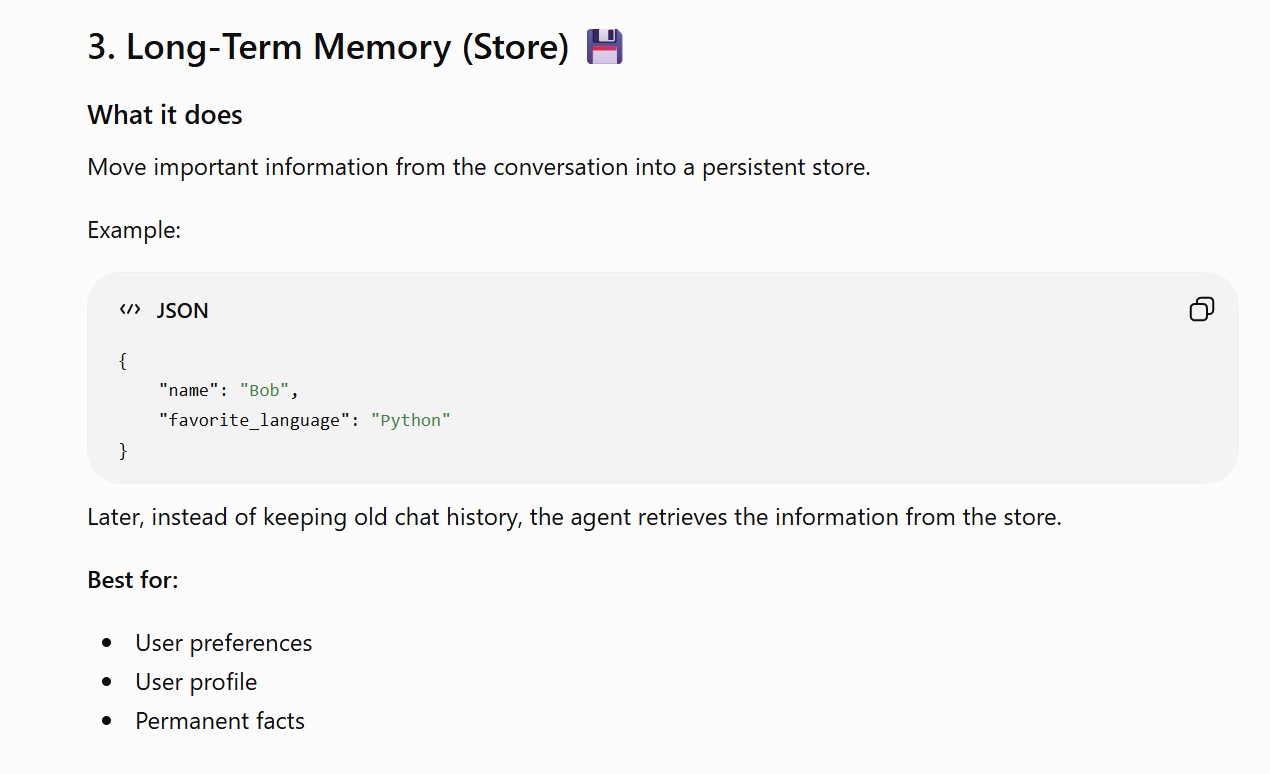Viewport: 1270px width, 774px height.
Task: Click the floppy disk emoji in heading
Action: pos(604,47)
